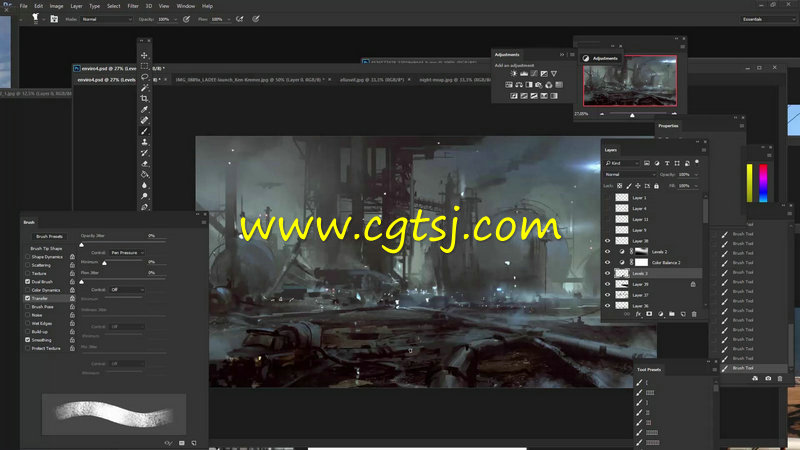
Task: Select the Brush tool in the toolbox
Action: coord(144,131)
